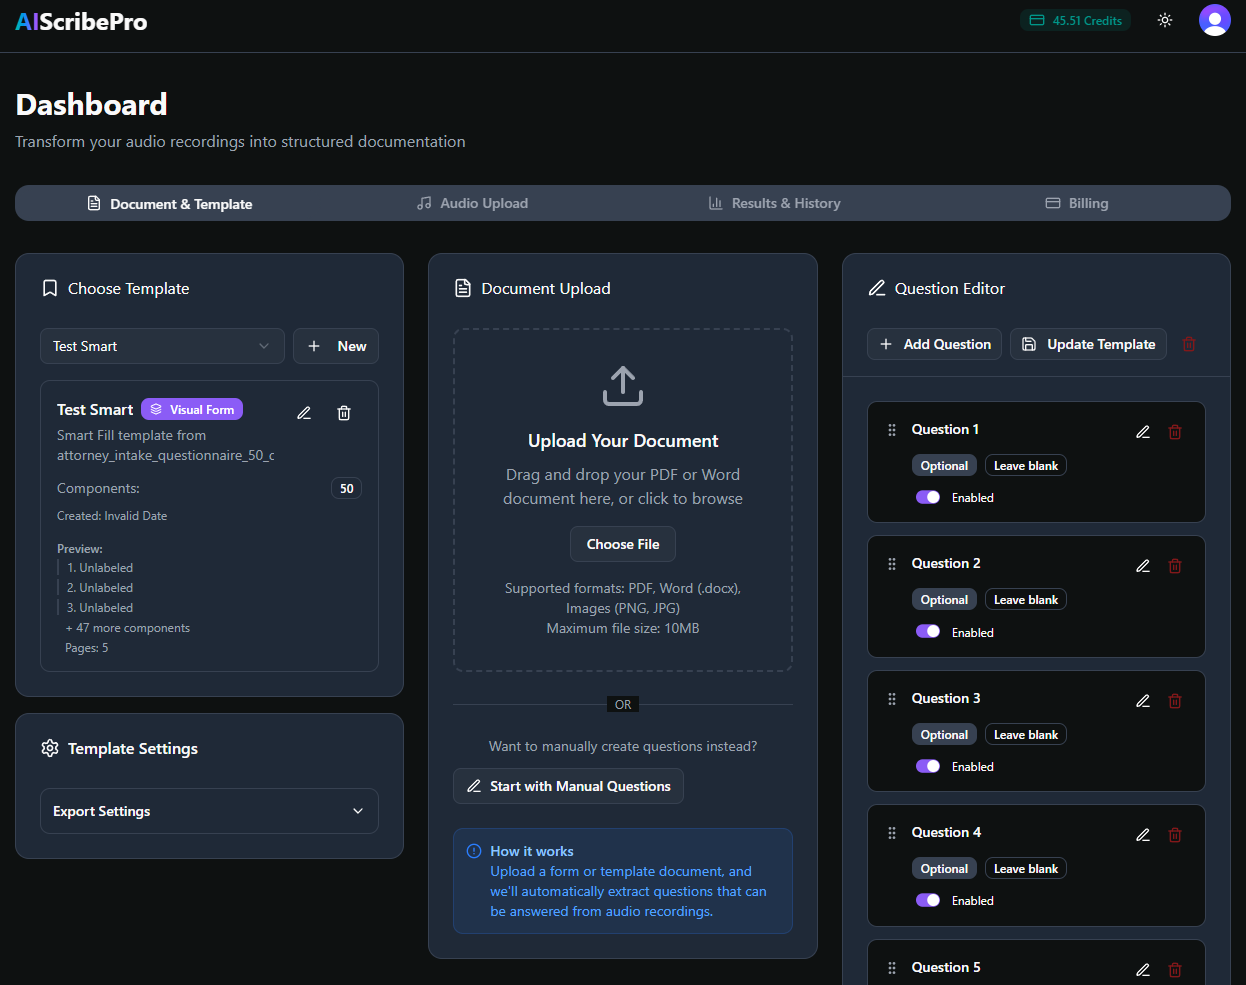
Task: Click the Pages: 5 text
Action: tap(87, 648)
